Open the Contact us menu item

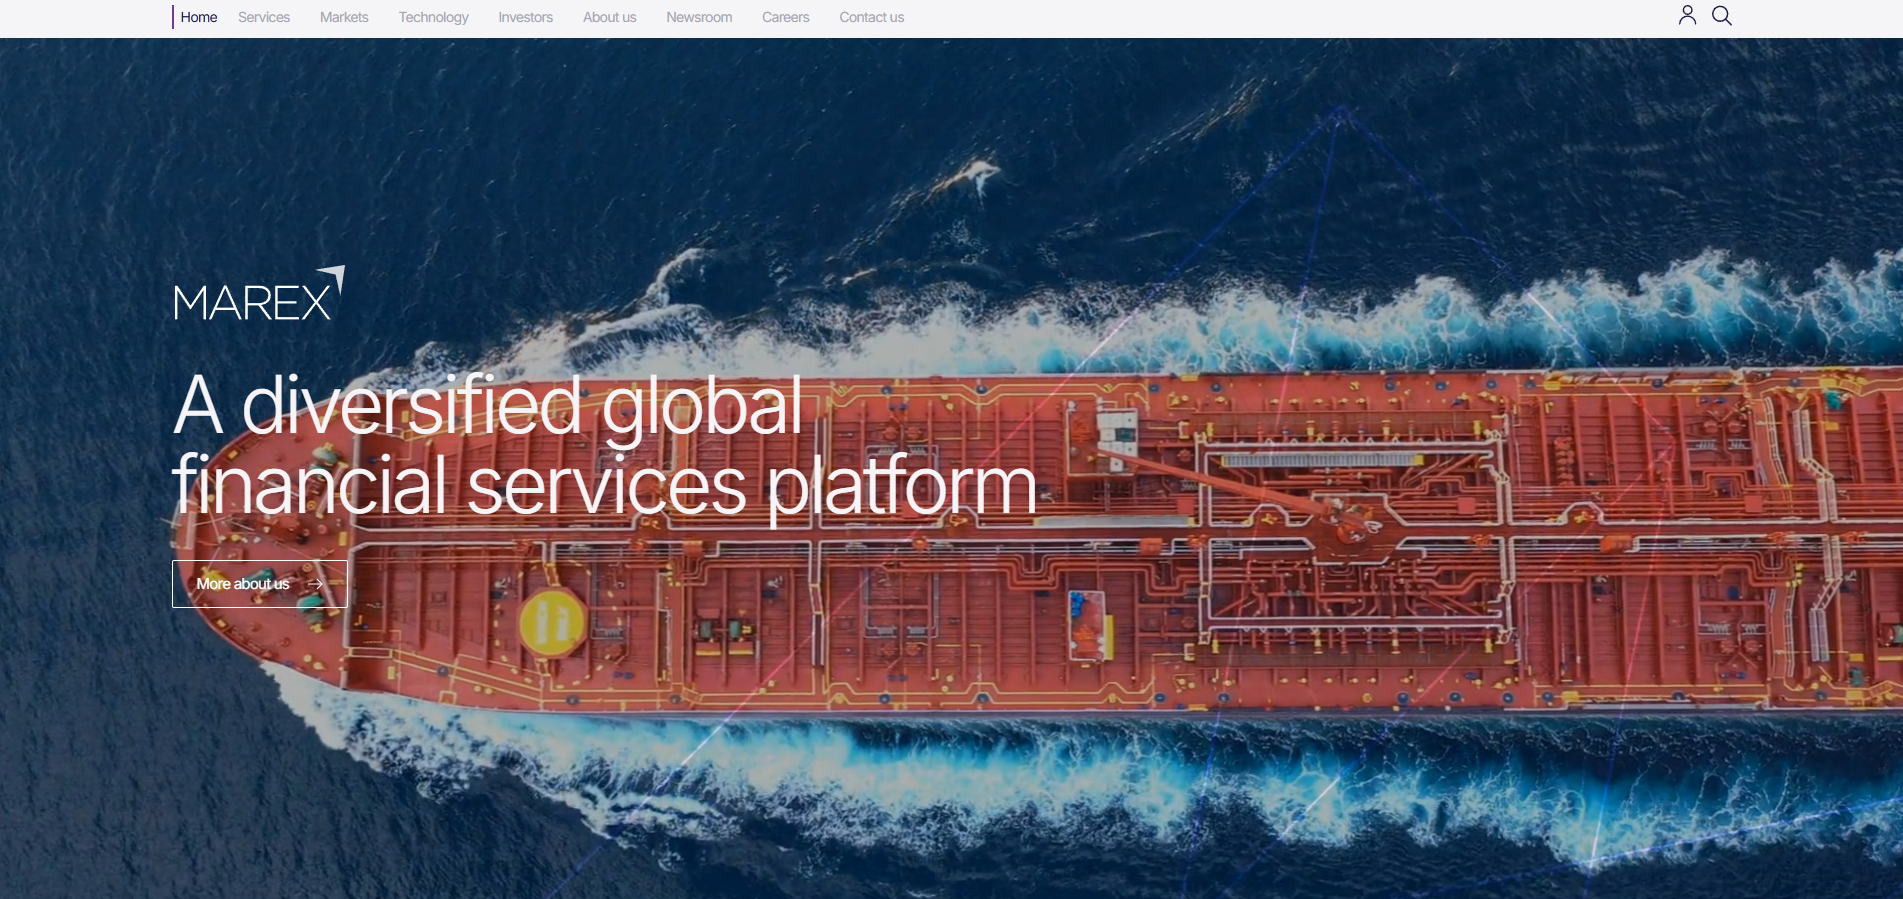pyautogui.click(x=872, y=17)
